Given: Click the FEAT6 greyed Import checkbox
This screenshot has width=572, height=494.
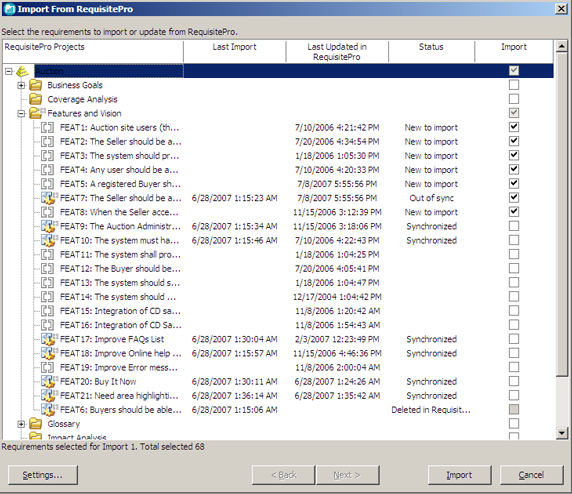Looking at the screenshot, I should click(x=514, y=409).
